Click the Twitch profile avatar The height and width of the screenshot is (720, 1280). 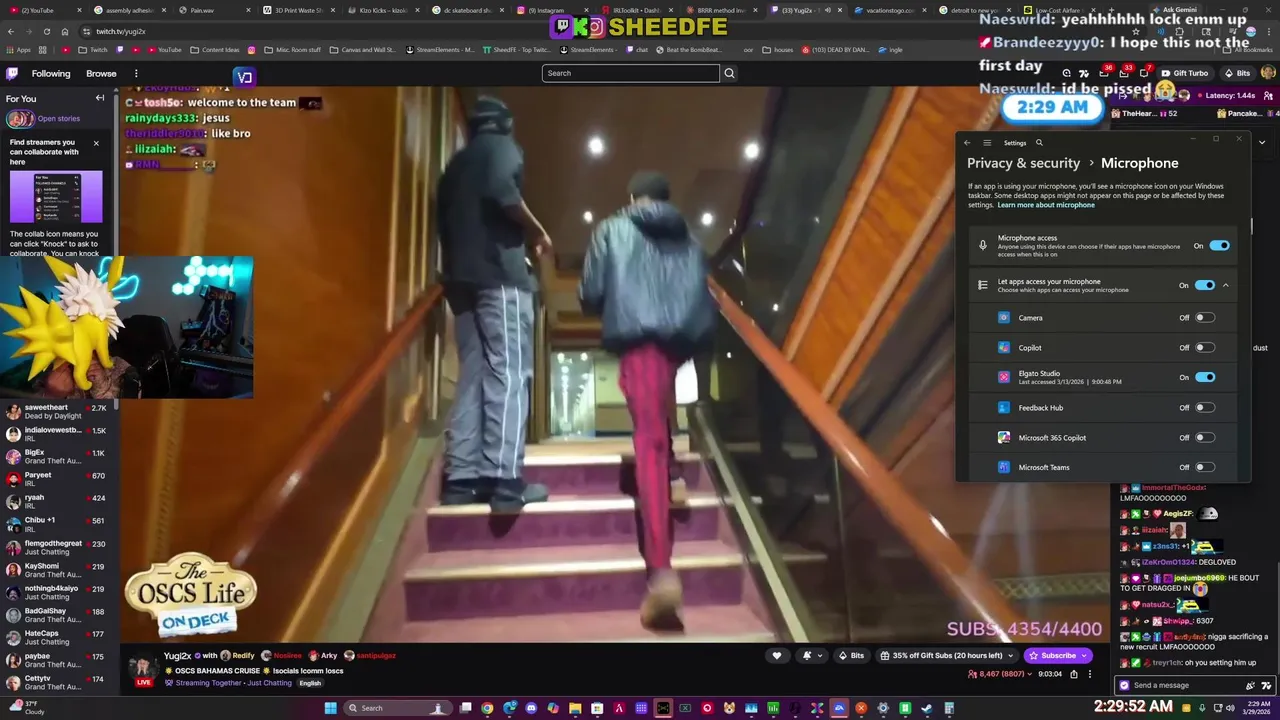[1268, 73]
